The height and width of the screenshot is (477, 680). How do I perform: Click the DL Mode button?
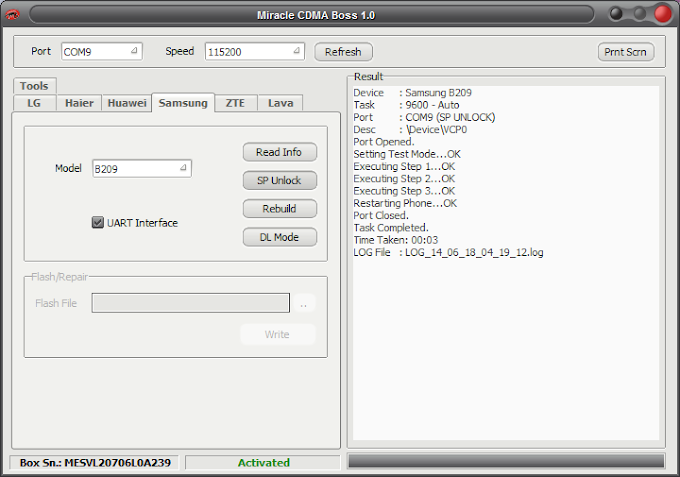tap(279, 237)
